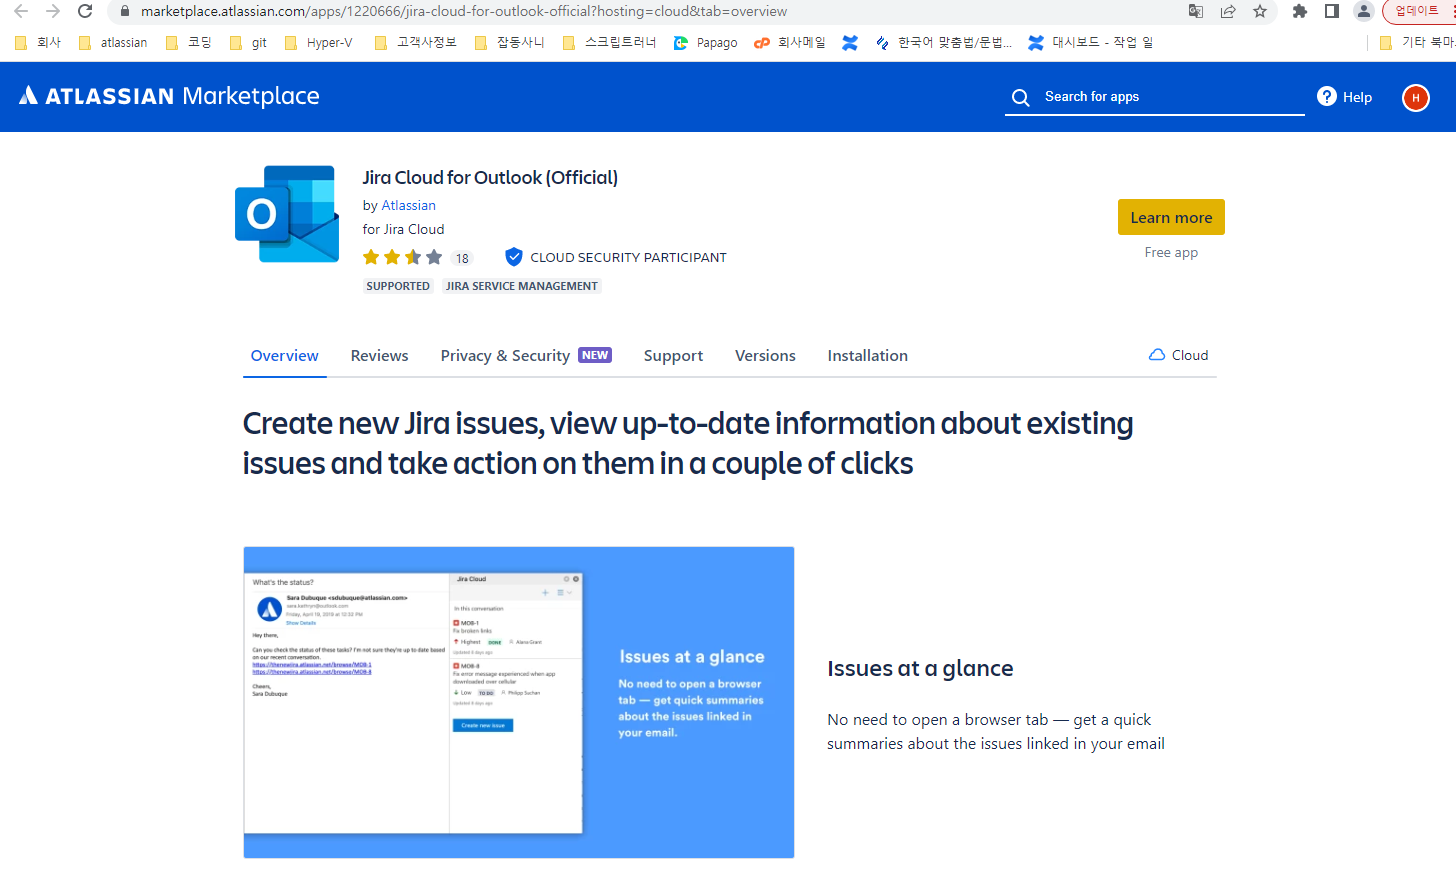Click the 18 reviews count
This screenshot has height=894, width=1456.
(x=461, y=258)
